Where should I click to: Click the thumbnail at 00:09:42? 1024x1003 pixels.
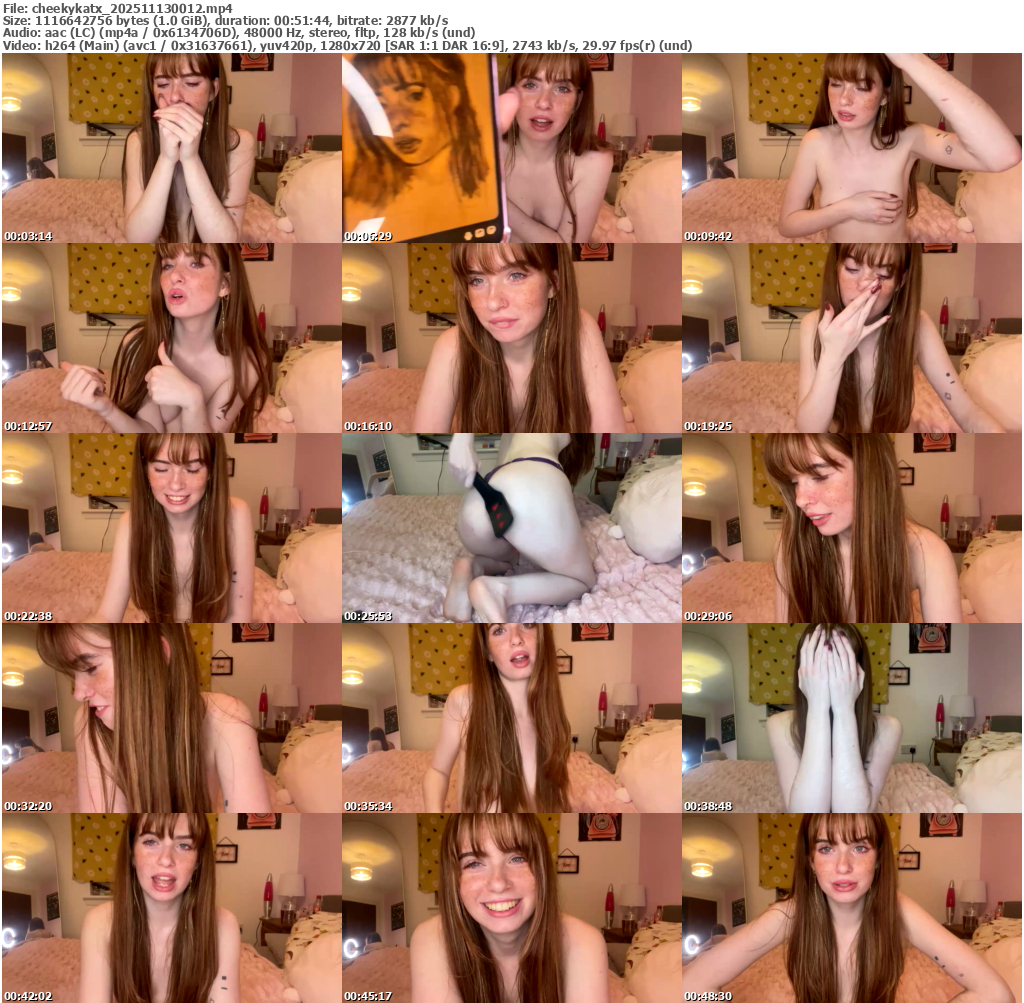tap(851, 148)
